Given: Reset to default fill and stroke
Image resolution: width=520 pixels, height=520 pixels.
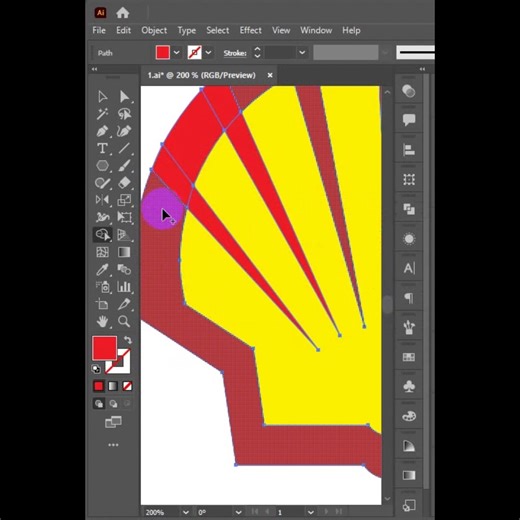Looking at the screenshot, I should [x=96, y=369].
